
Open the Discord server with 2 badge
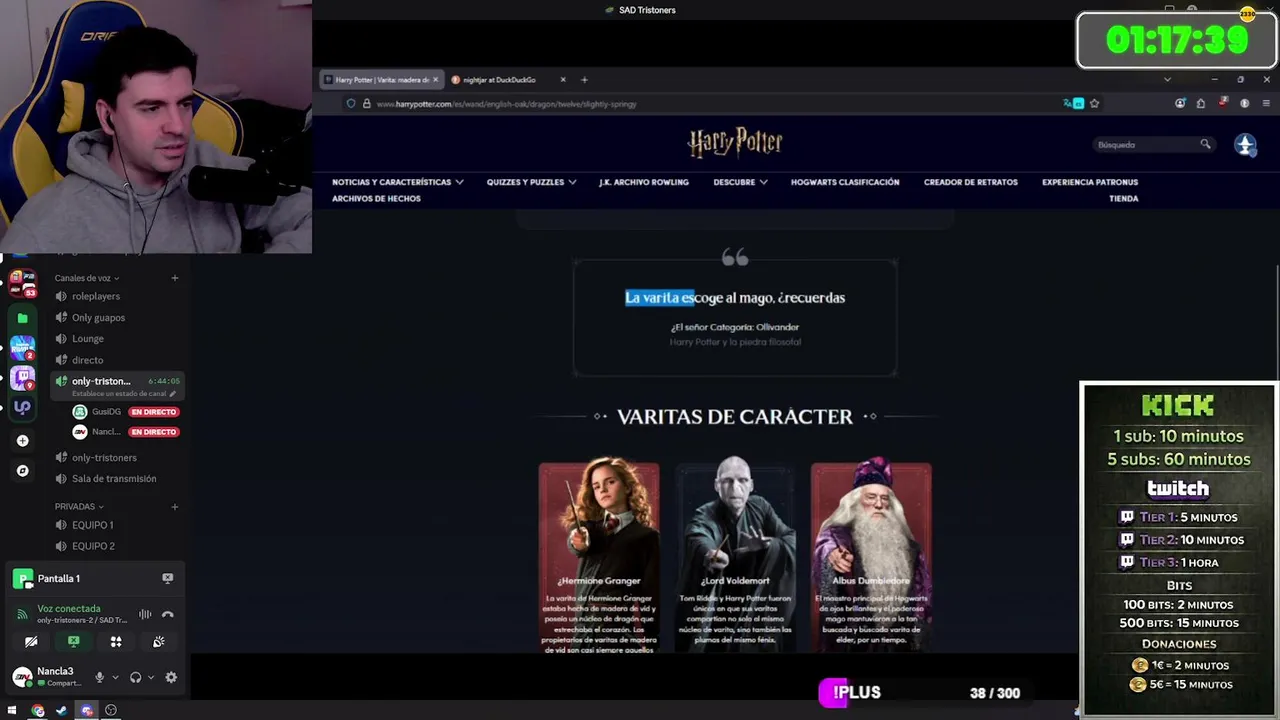point(22,348)
